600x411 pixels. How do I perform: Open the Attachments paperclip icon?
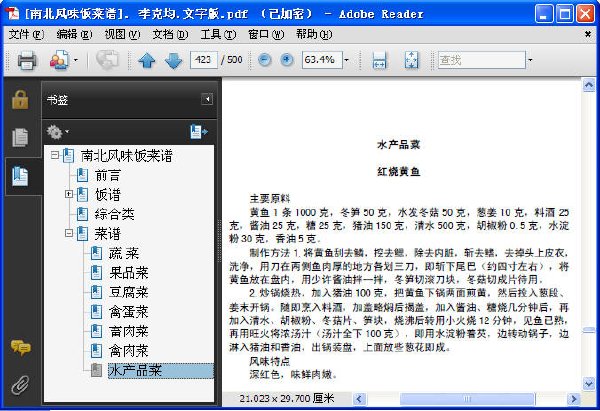(20, 385)
